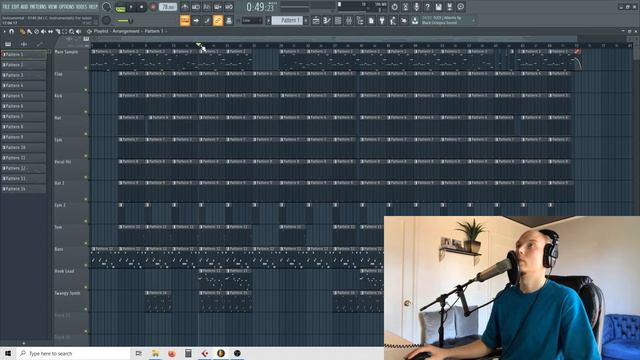Select Pattern 10 in pattern list
The height and width of the screenshot is (360, 640).
(24, 147)
